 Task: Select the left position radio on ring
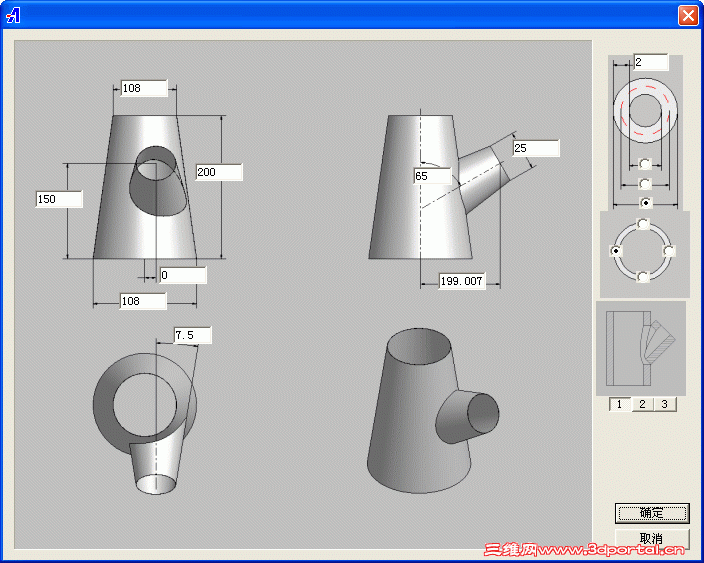pyautogui.click(x=616, y=251)
